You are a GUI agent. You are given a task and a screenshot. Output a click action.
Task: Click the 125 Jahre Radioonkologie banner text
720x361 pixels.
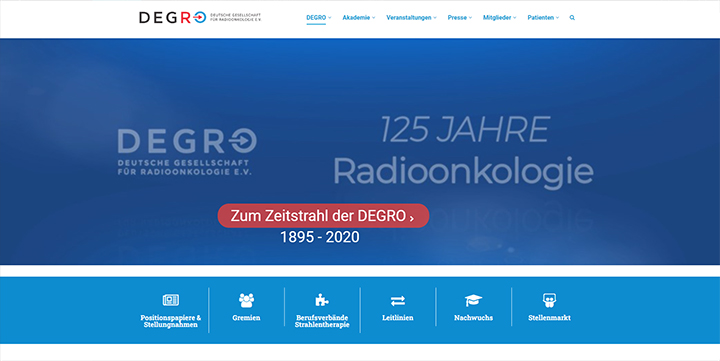coord(463,152)
